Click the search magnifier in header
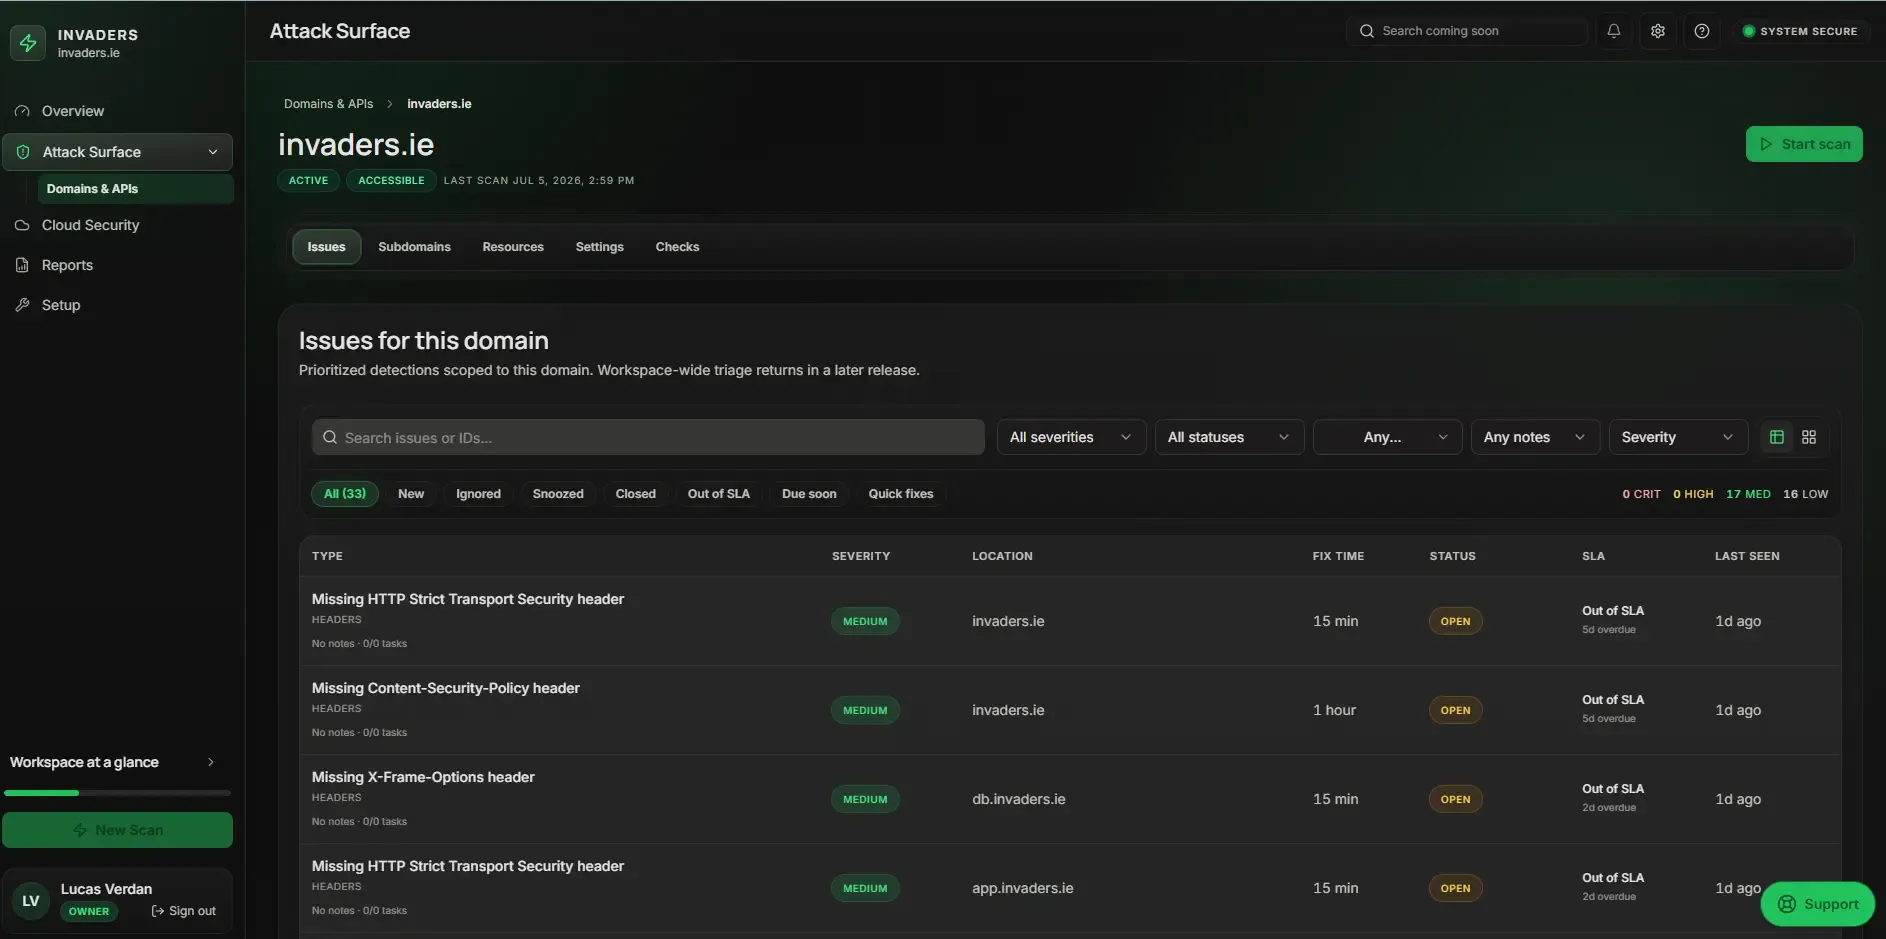 click(1367, 31)
